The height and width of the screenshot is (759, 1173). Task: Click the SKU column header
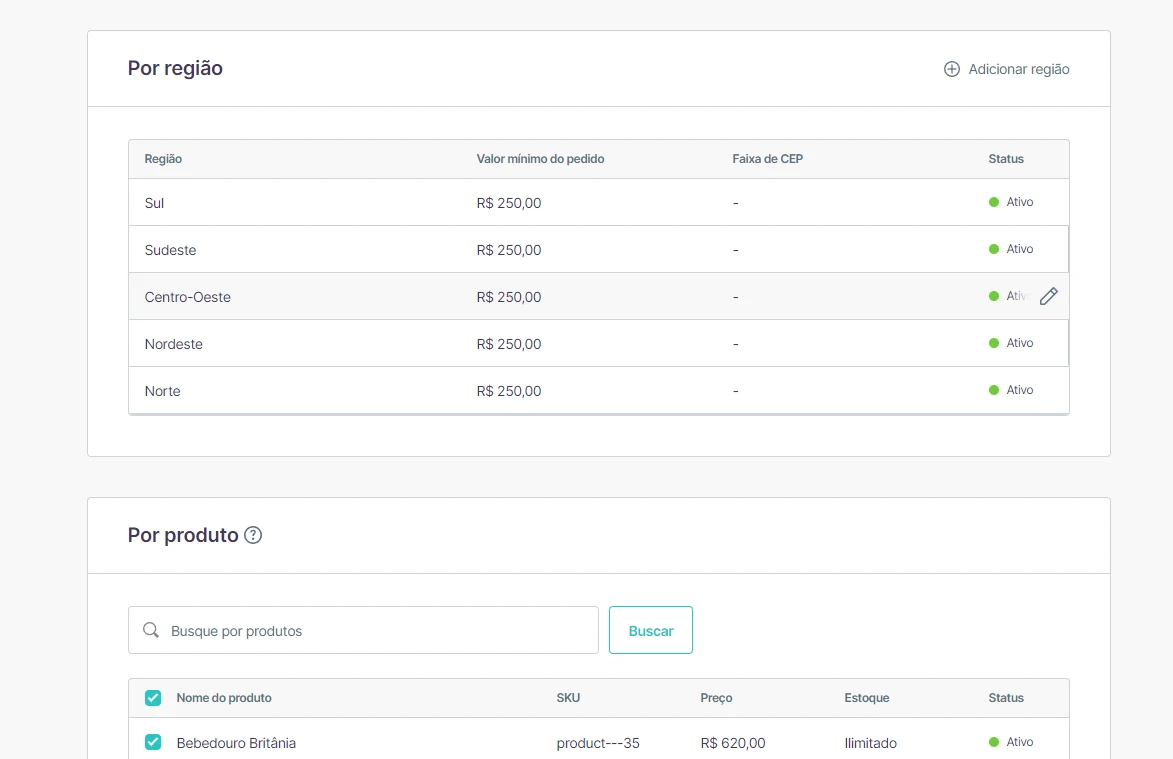[569, 698]
